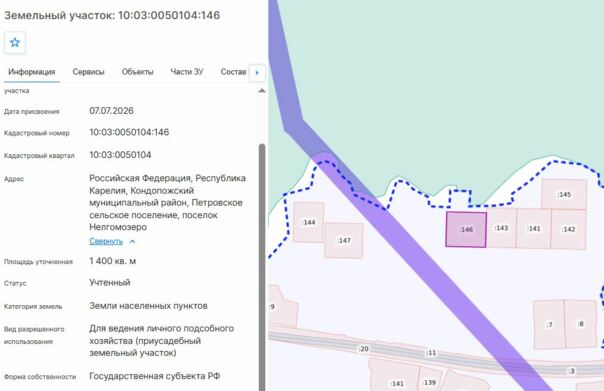604x391 pixels.
Task: Select parcel :143 on map
Action: tap(501, 228)
